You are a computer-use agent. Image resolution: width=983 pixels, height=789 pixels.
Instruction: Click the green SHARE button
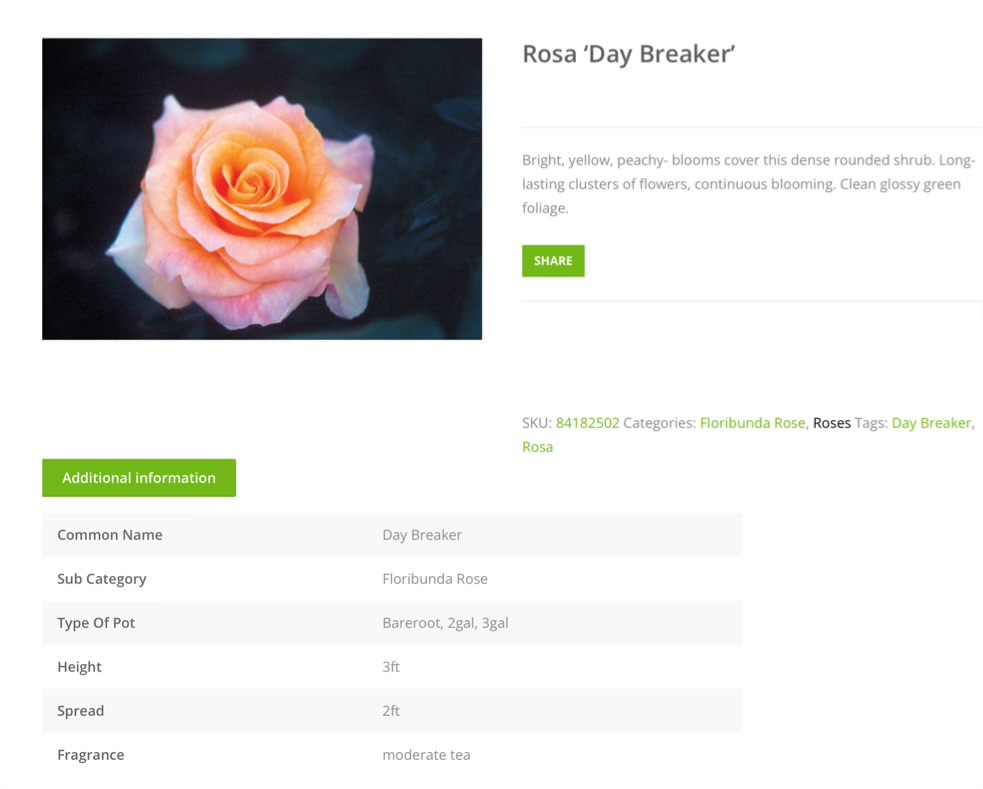[x=553, y=261]
